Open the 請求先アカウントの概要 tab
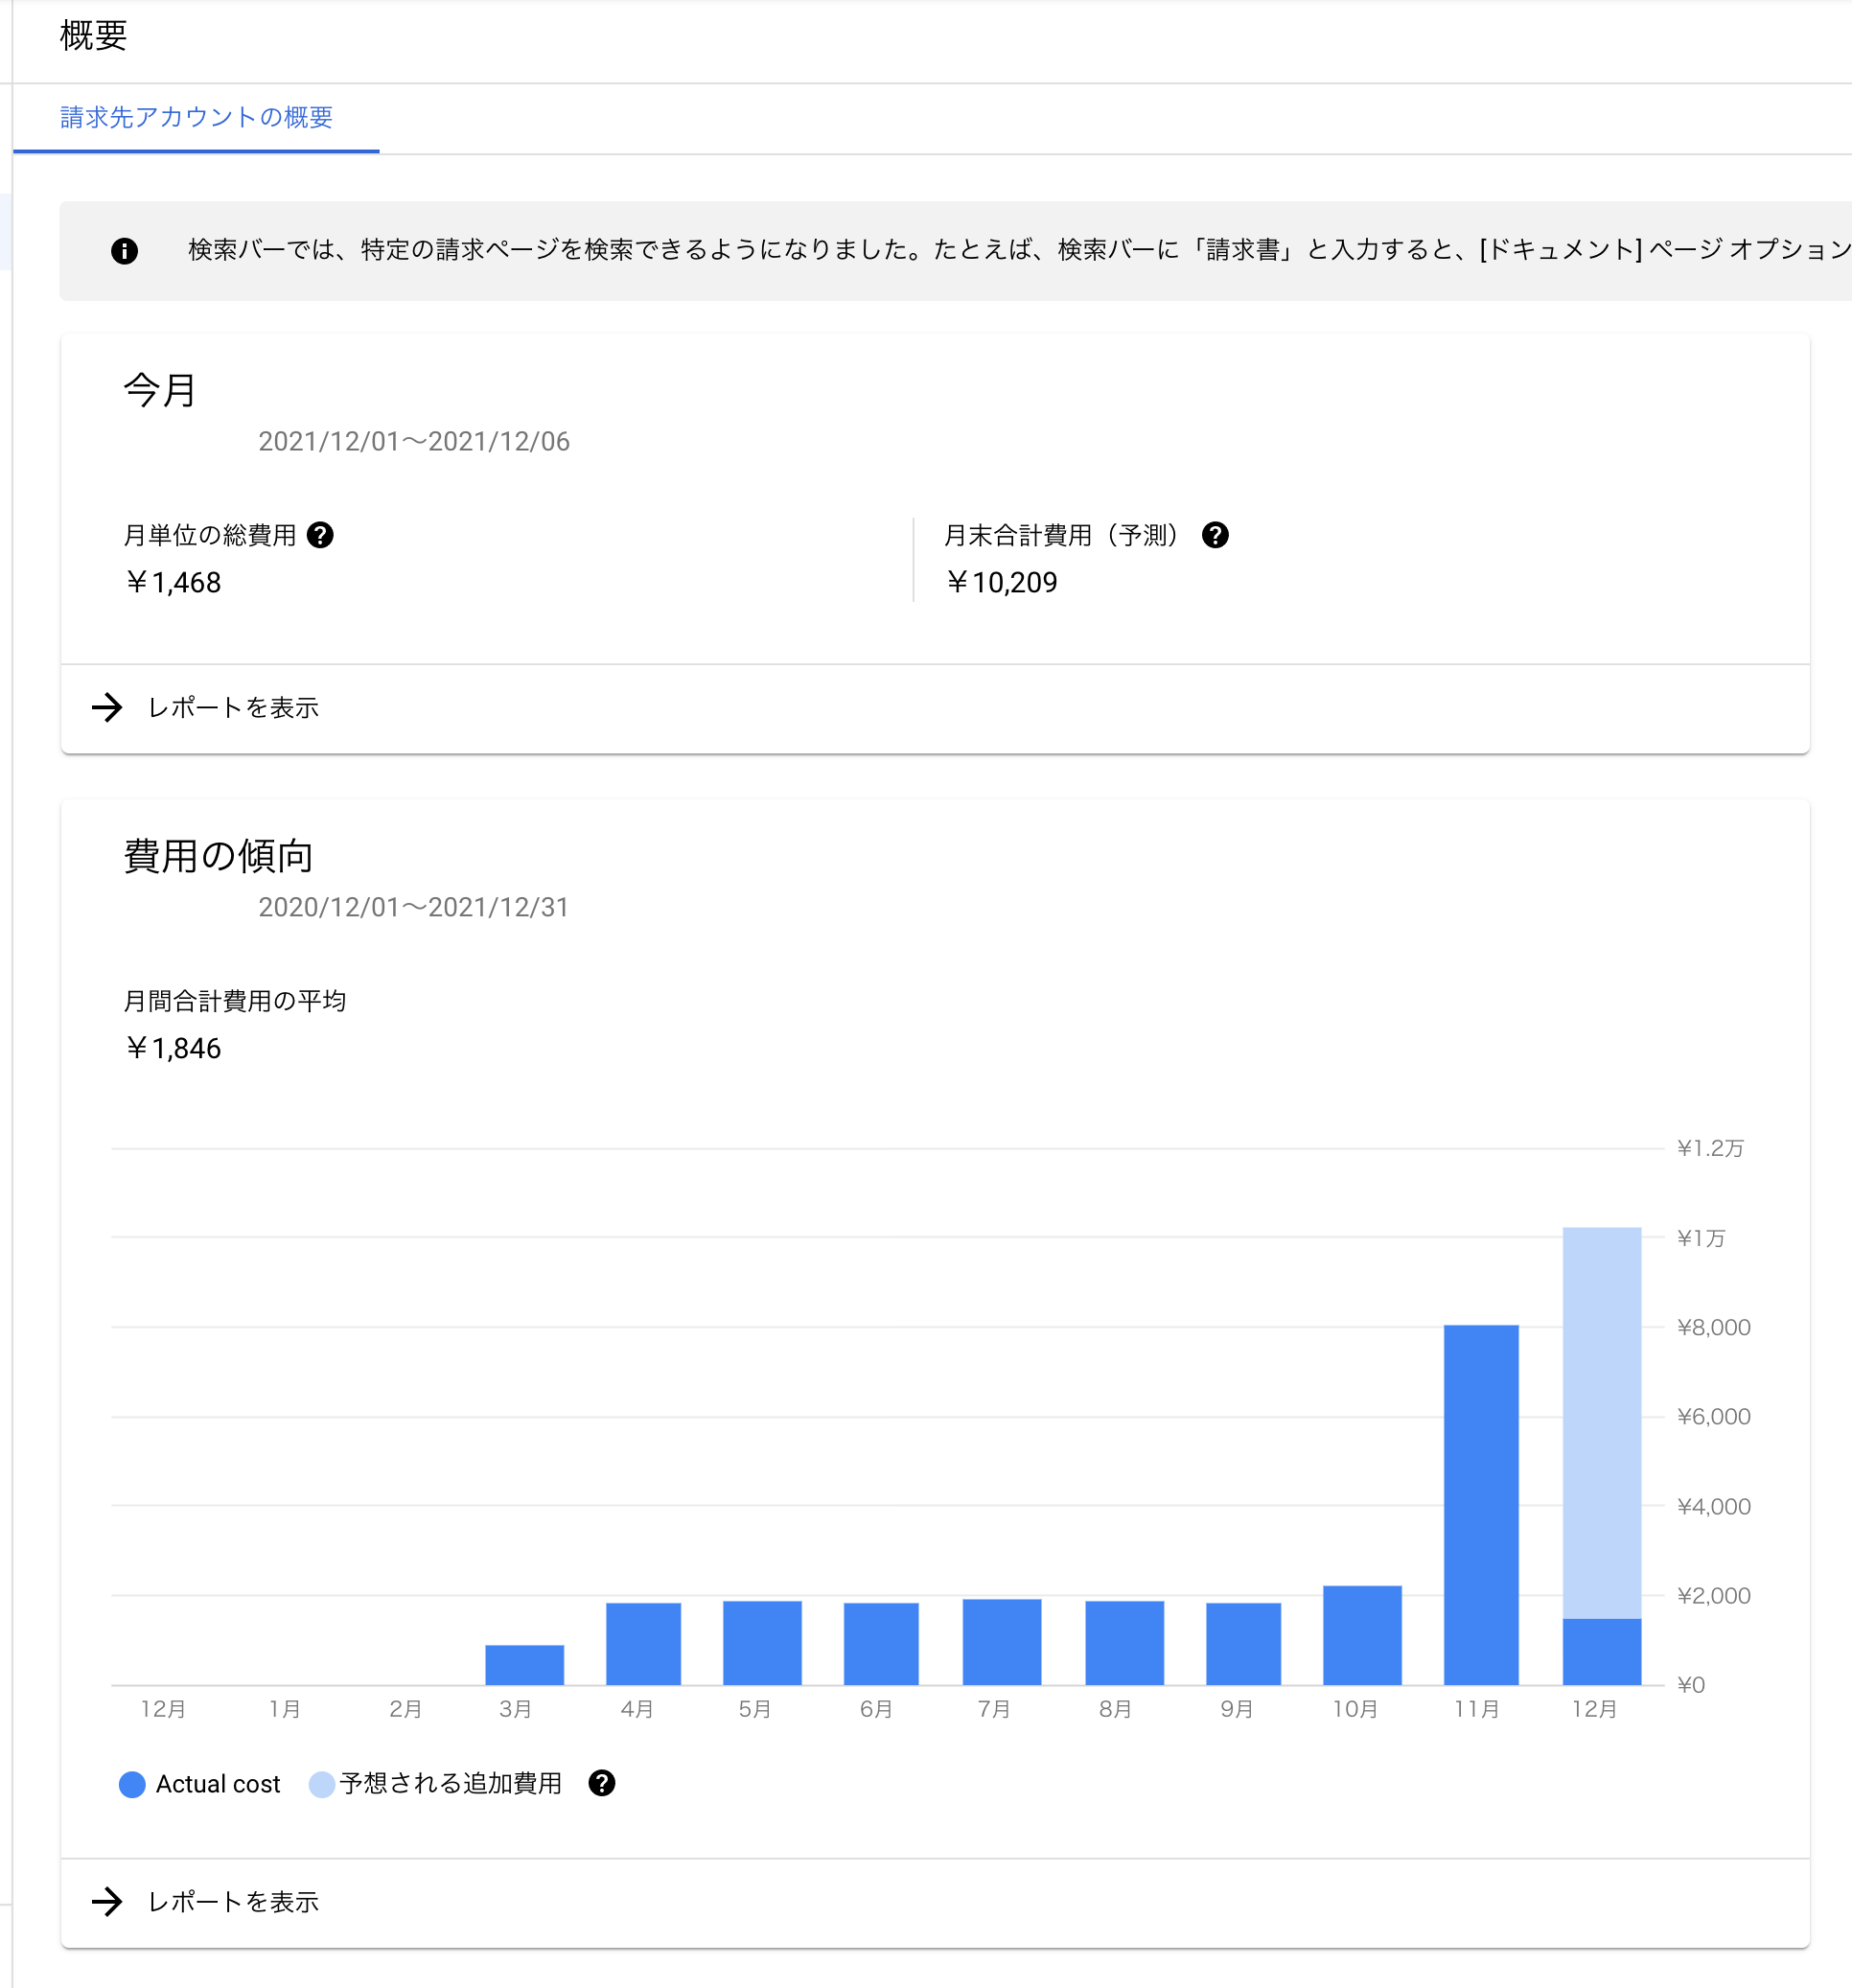 point(196,118)
